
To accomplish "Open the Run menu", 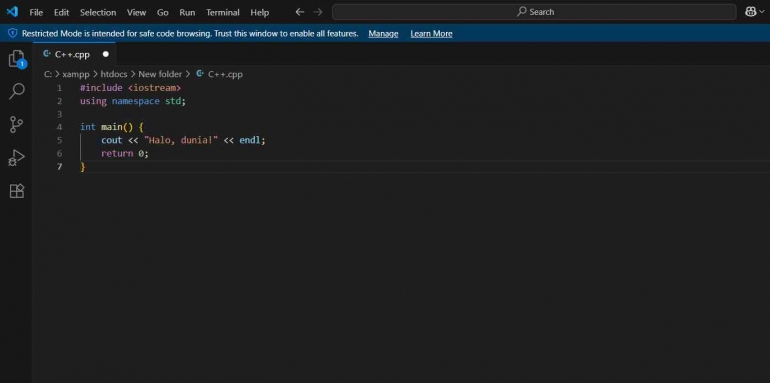I will 187,12.
